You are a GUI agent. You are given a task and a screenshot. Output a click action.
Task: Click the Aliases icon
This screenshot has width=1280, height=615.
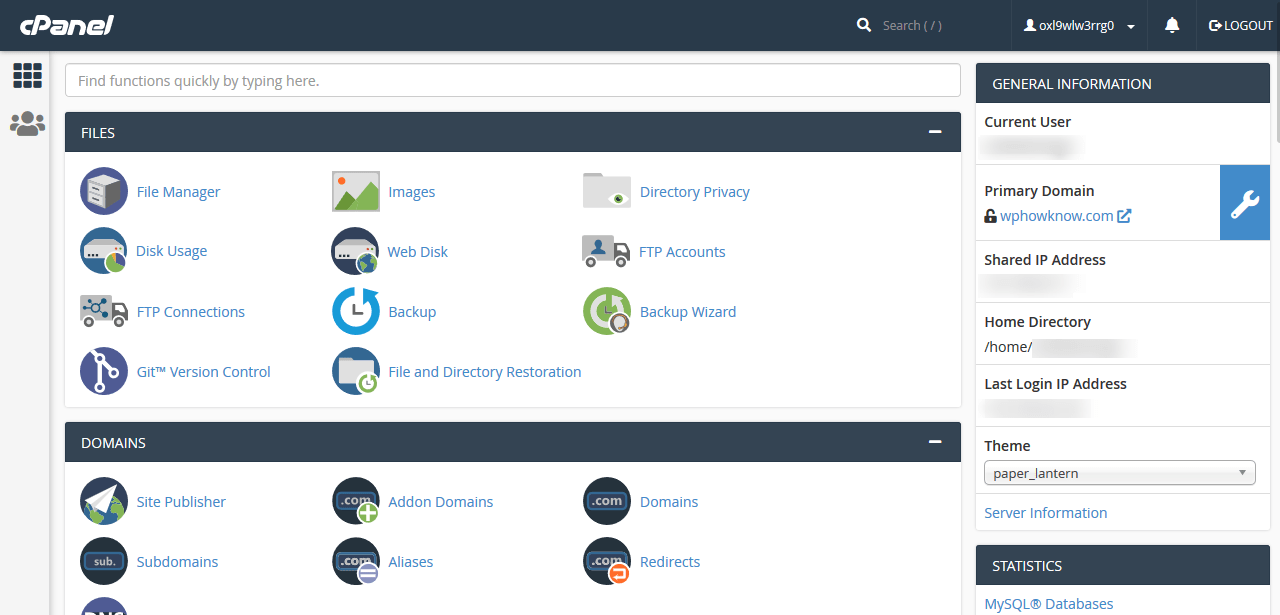click(356, 561)
